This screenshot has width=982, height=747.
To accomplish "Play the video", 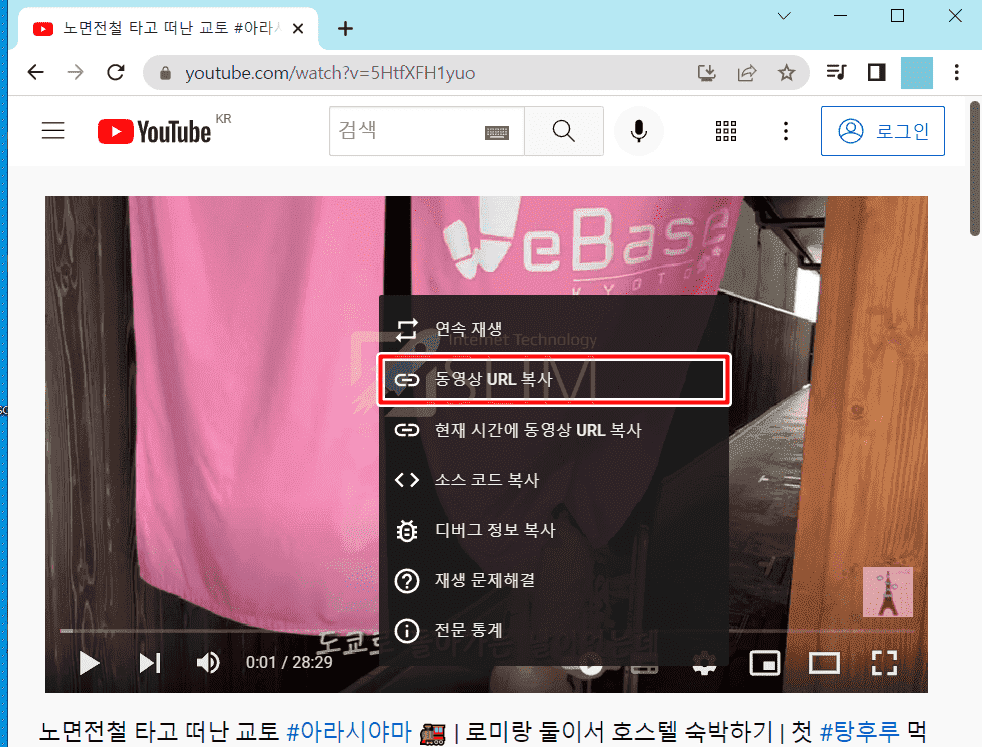I will point(89,663).
